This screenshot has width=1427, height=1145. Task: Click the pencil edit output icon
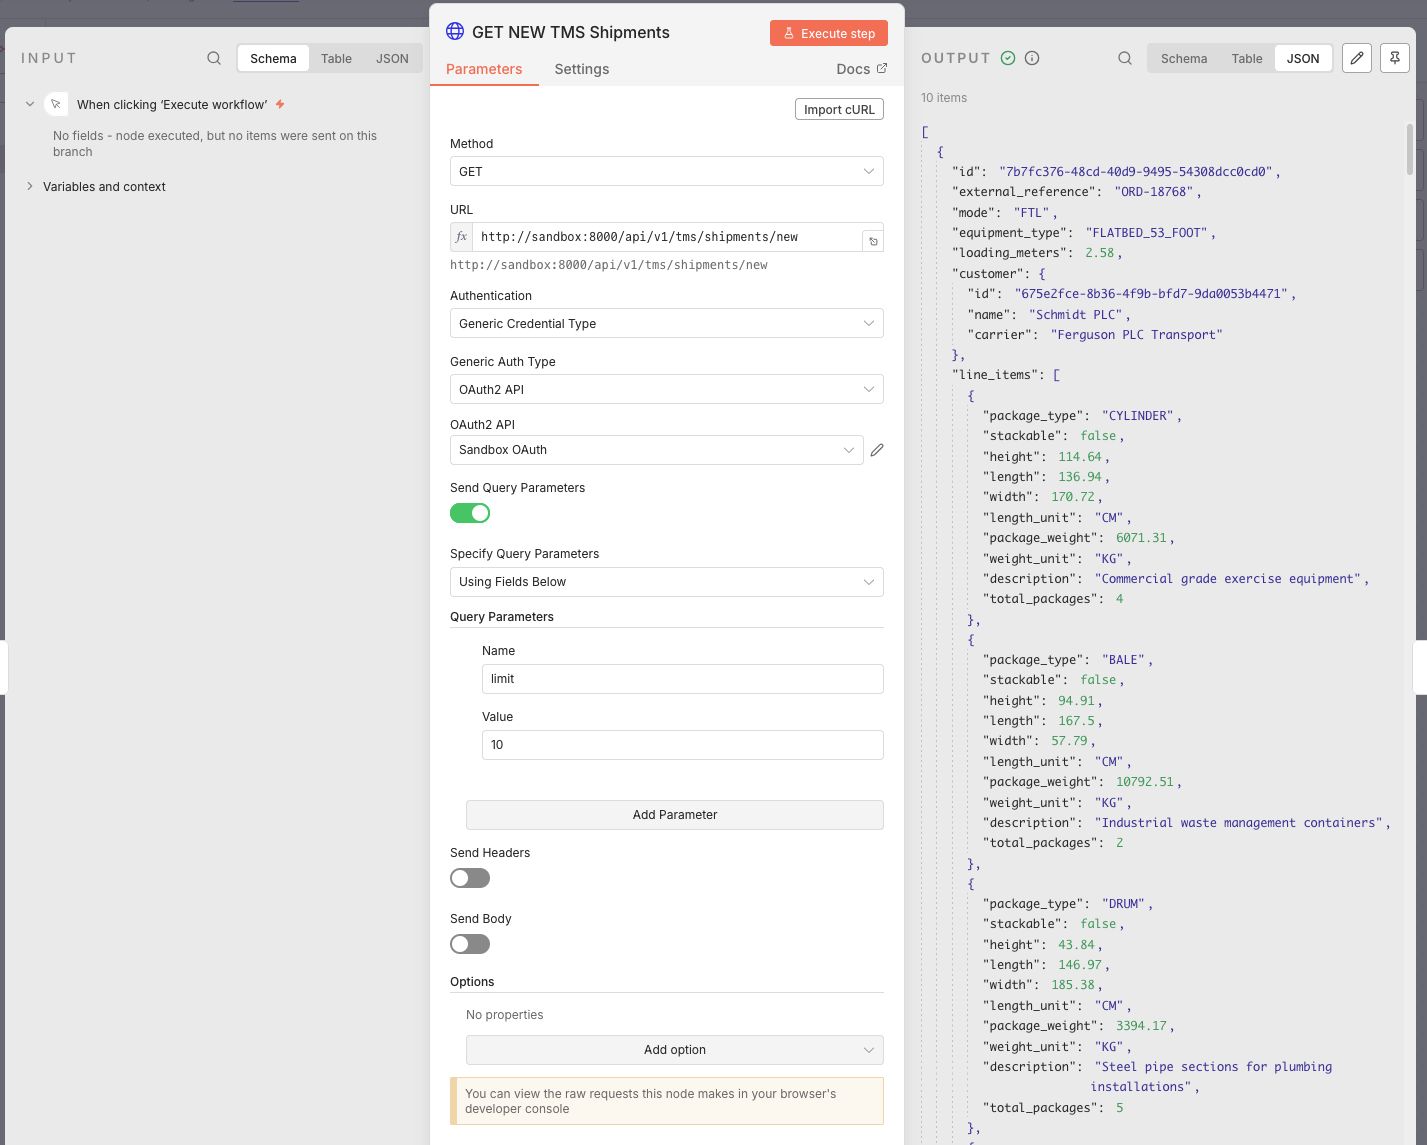1357,58
